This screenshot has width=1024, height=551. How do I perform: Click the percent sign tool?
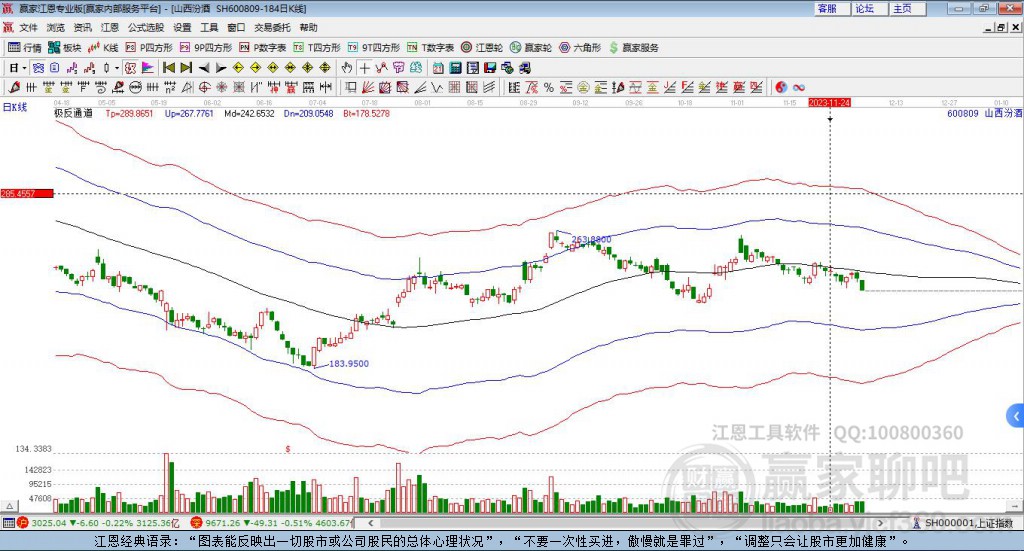tap(549, 87)
